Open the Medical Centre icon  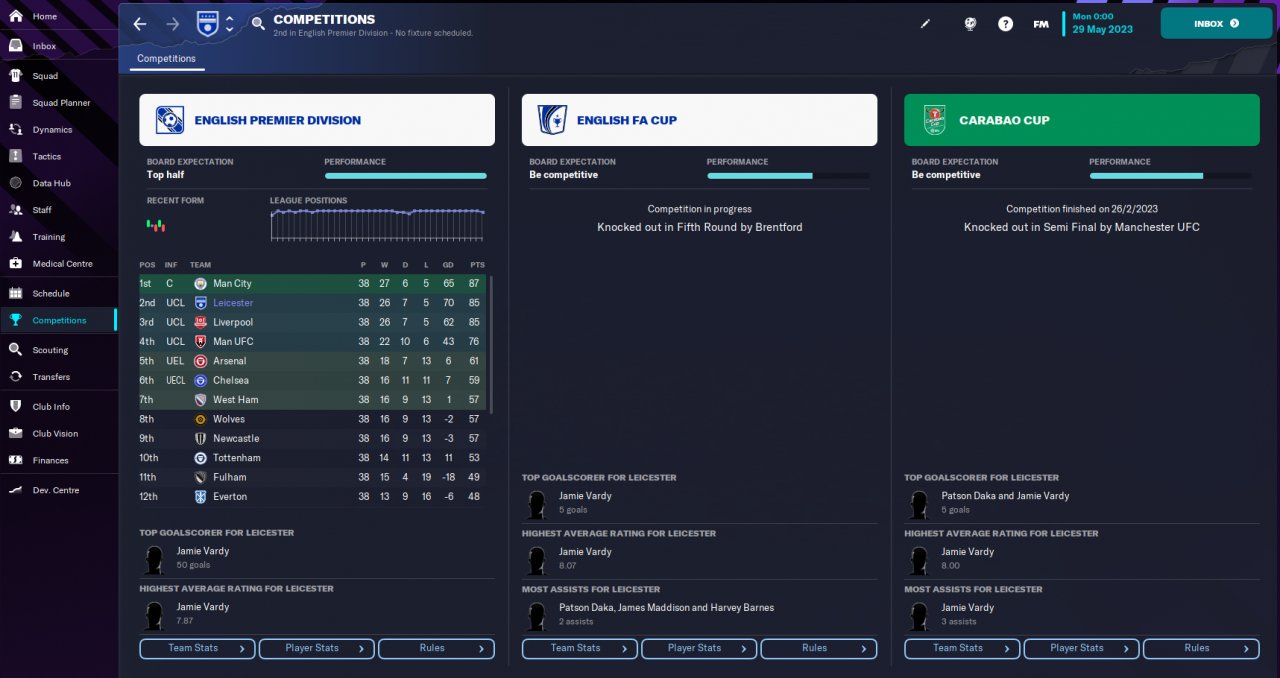pos(15,264)
